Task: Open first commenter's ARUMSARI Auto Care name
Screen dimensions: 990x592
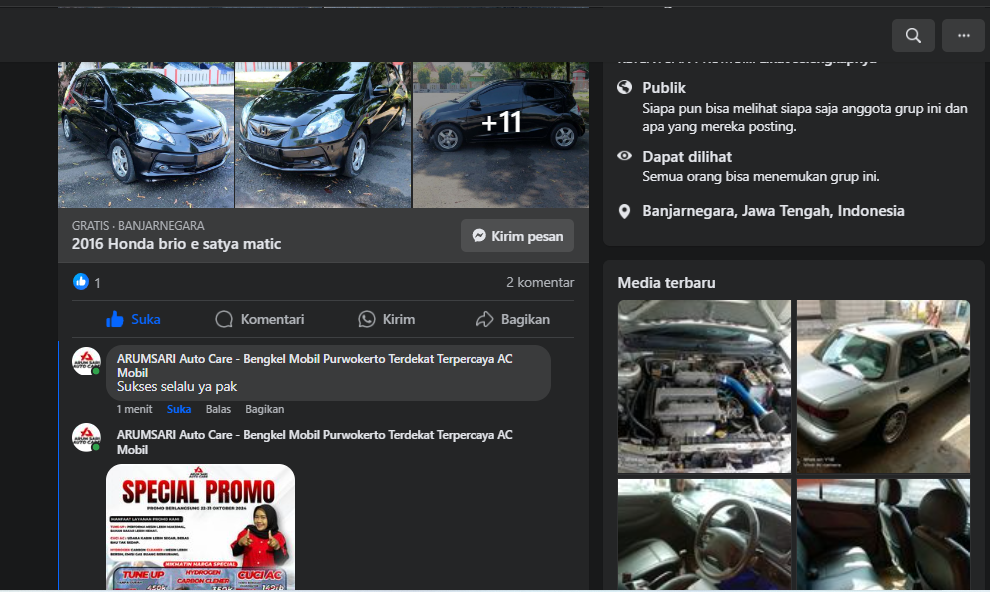Action: (314, 365)
